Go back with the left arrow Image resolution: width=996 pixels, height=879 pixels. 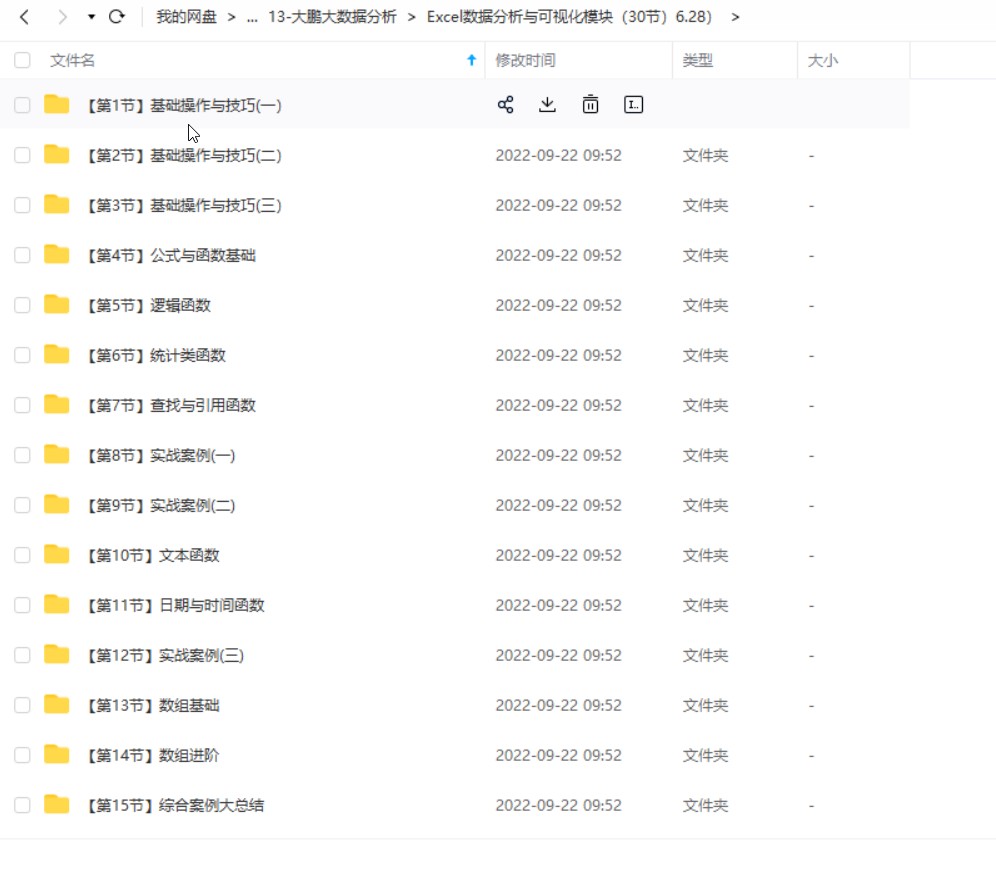pyautogui.click(x=24, y=17)
